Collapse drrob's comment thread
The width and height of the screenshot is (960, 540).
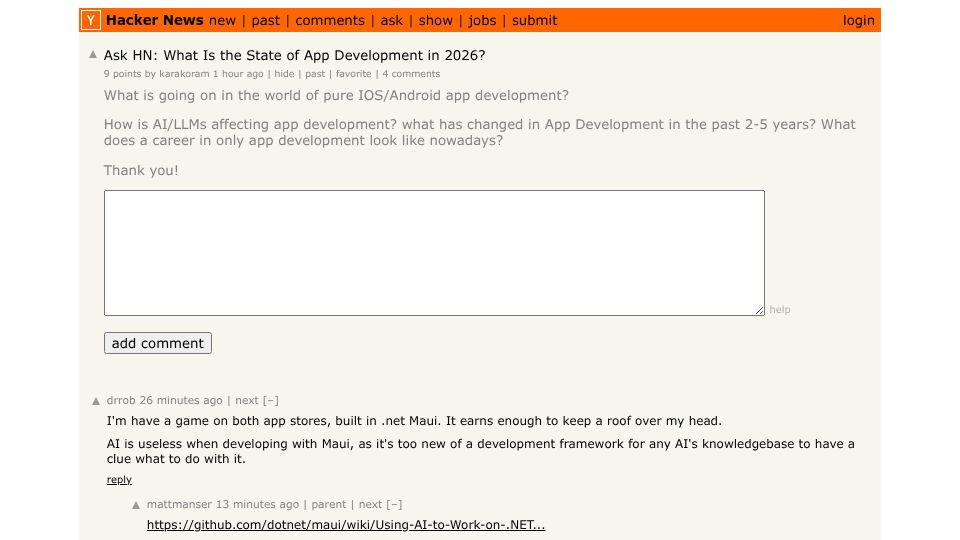(x=271, y=400)
